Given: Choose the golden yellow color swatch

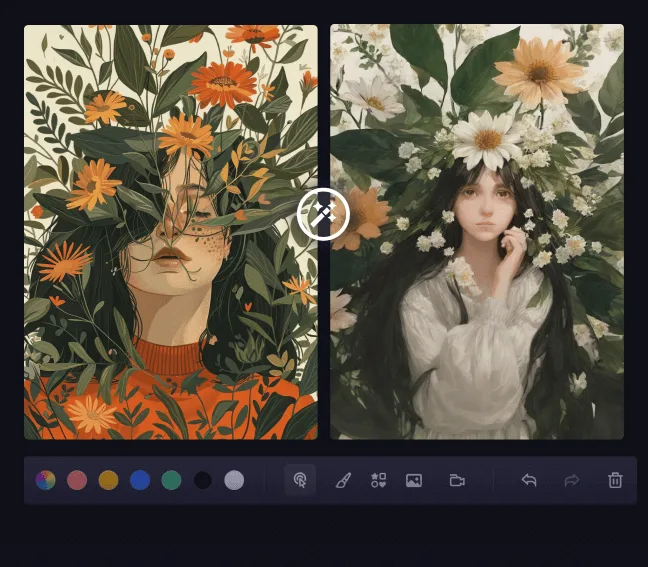Looking at the screenshot, I should 108,480.
